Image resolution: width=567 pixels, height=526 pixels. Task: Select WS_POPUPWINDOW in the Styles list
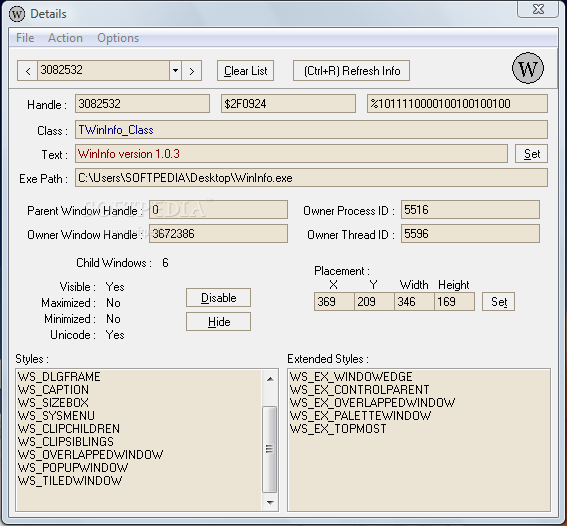pyautogui.click(x=73, y=468)
